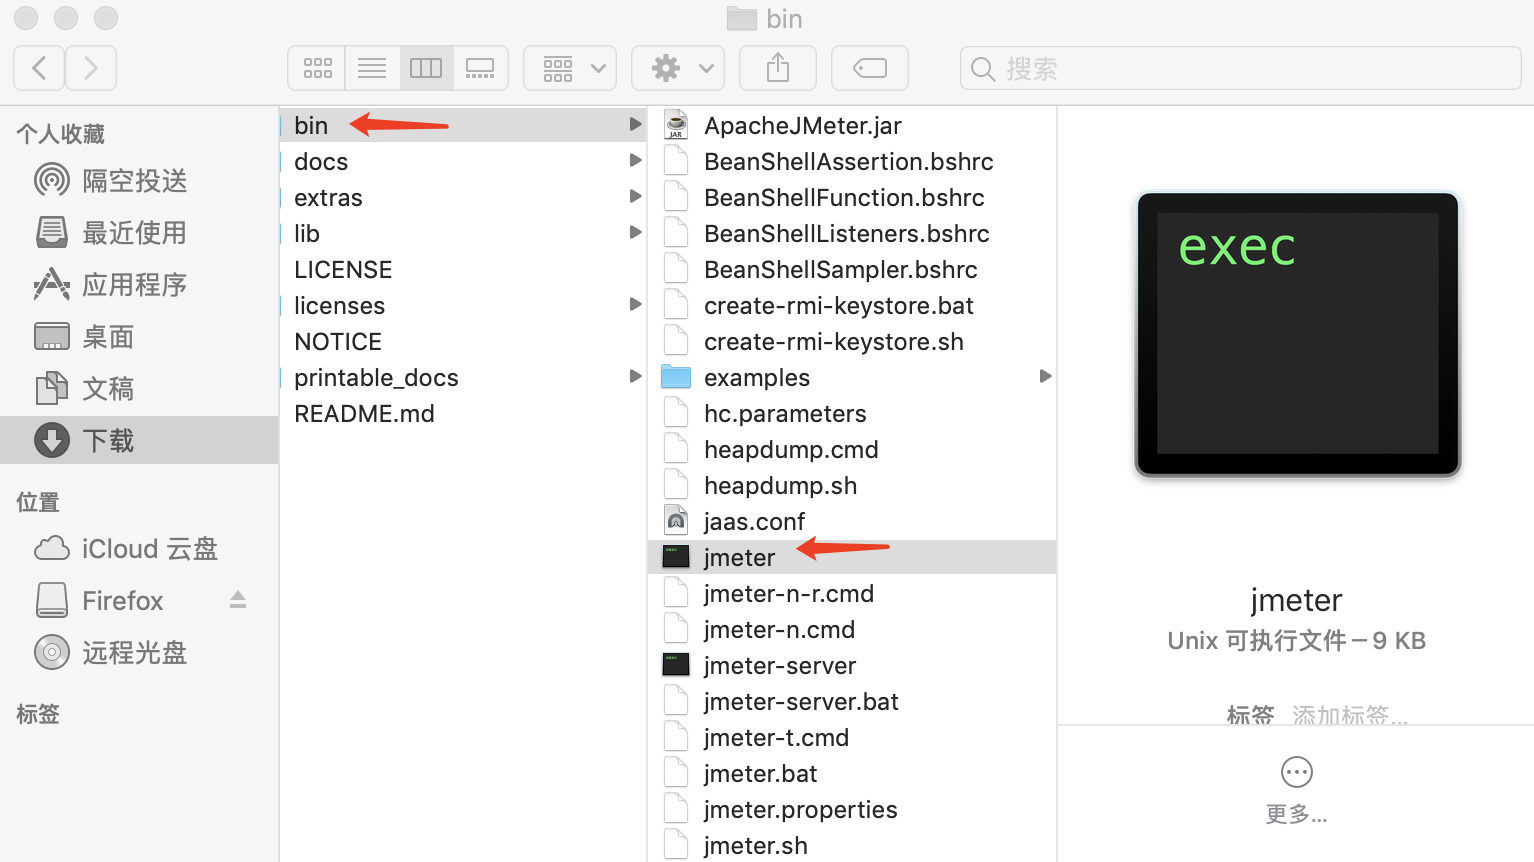Select the examples folder icon
Screen dimensions: 1534x862
677,377
